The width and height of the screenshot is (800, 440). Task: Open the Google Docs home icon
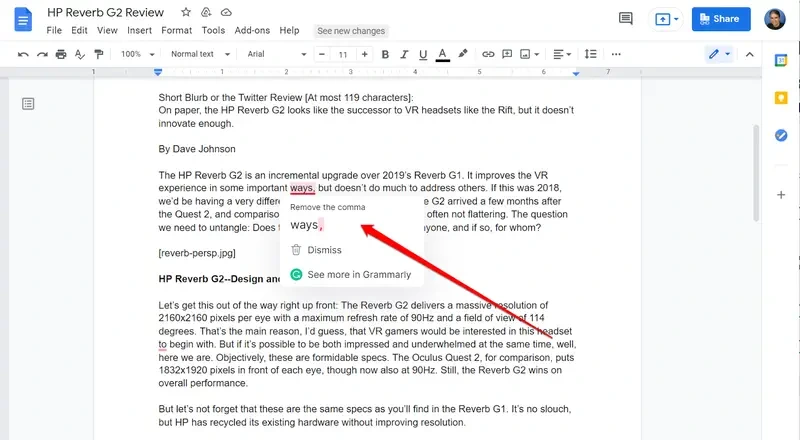(x=23, y=20)
